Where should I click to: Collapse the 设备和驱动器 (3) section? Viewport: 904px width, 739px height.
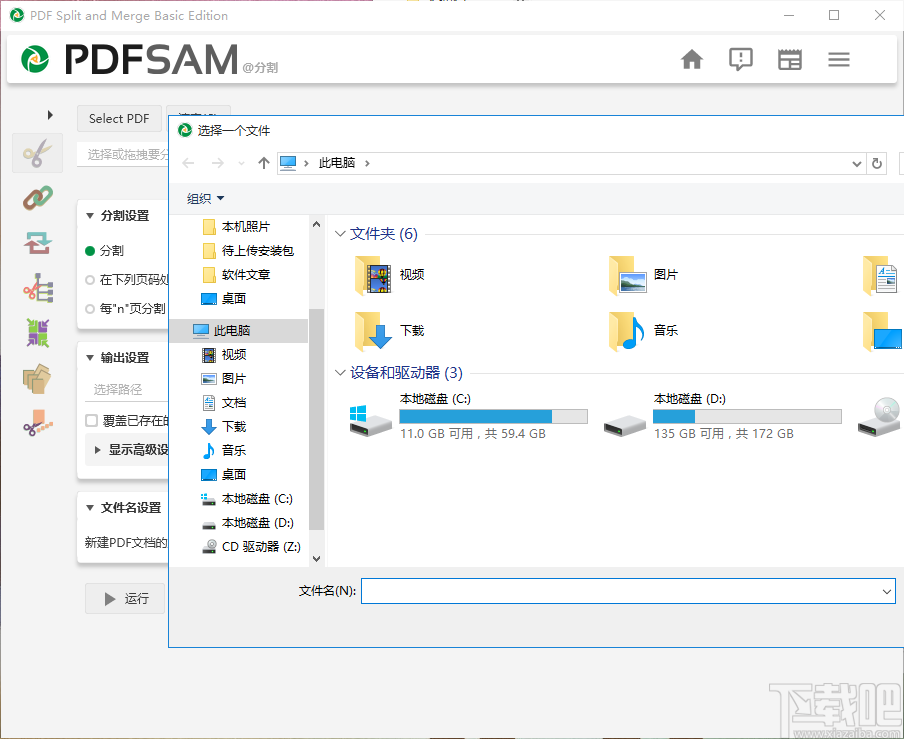[340, 372]
